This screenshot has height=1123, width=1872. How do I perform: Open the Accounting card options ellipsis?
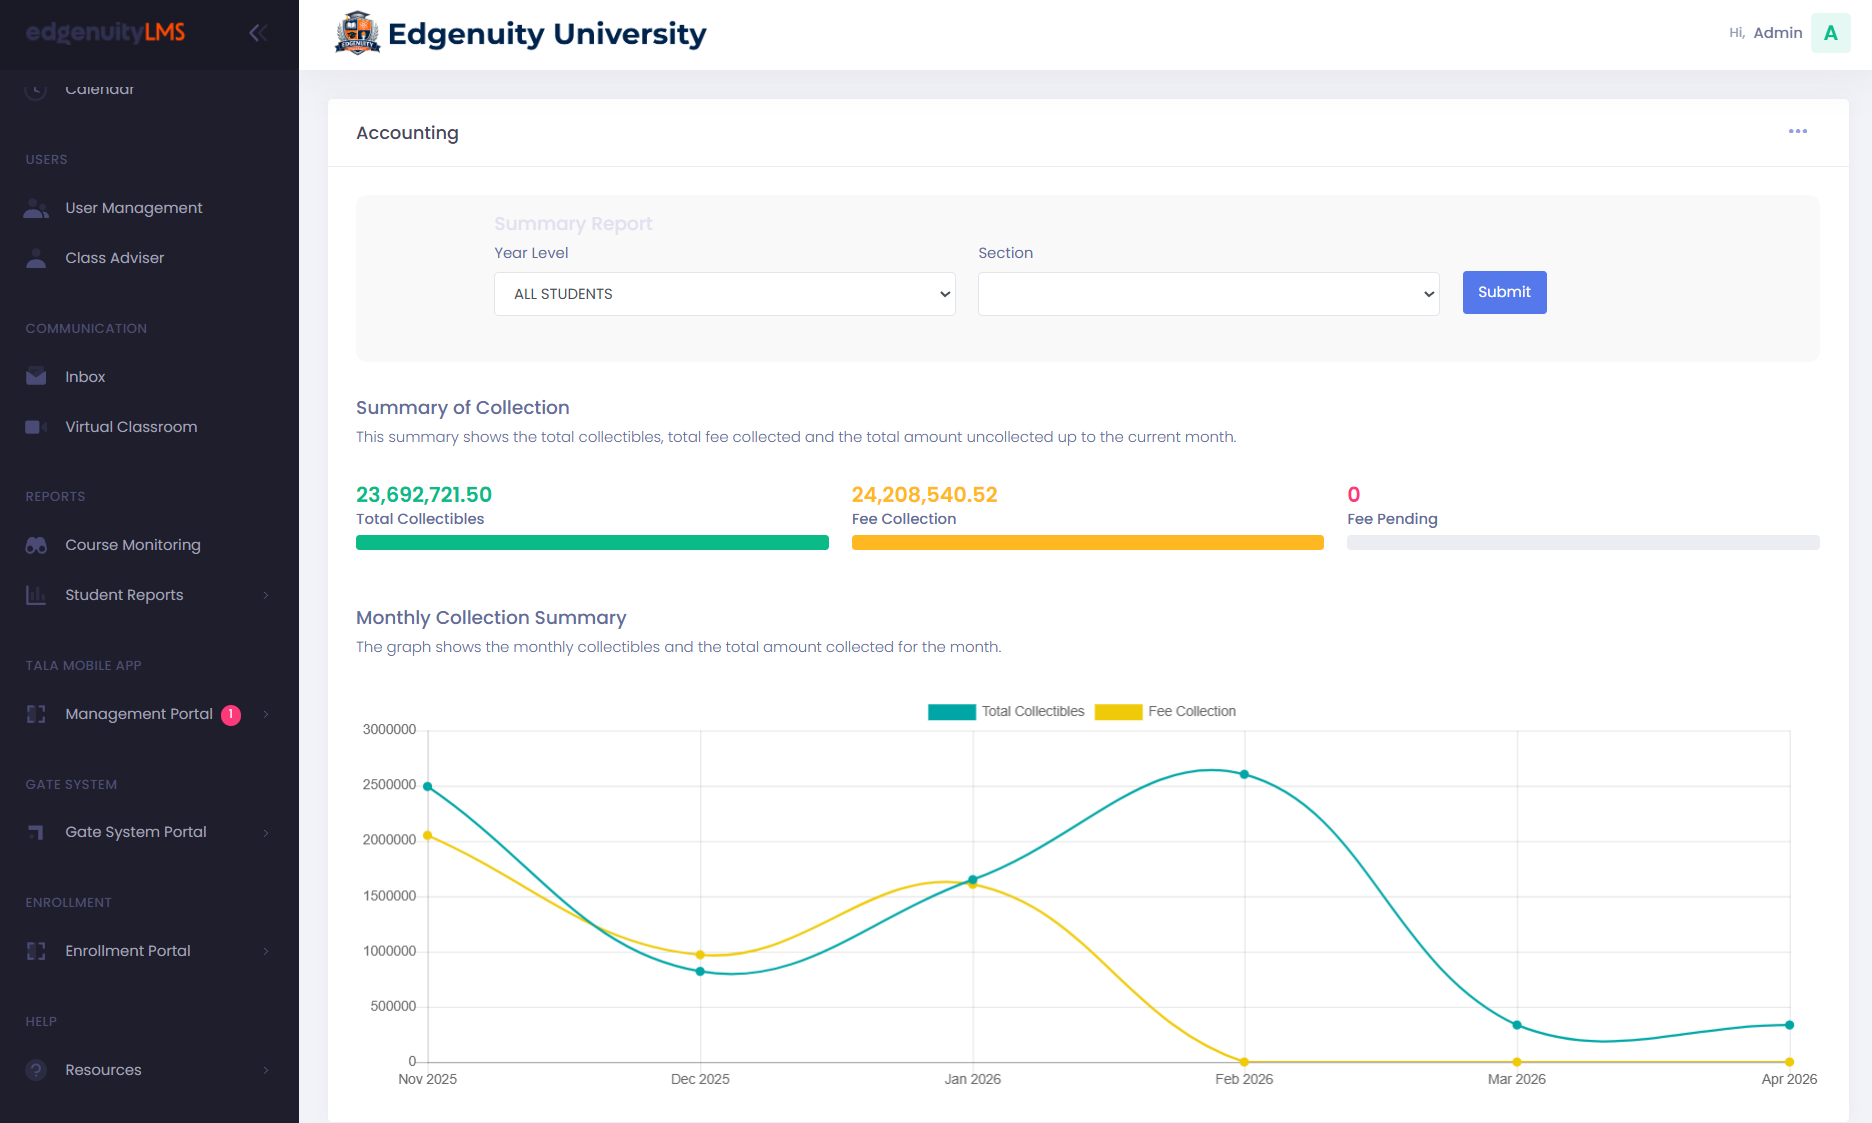click(1798, 131)
